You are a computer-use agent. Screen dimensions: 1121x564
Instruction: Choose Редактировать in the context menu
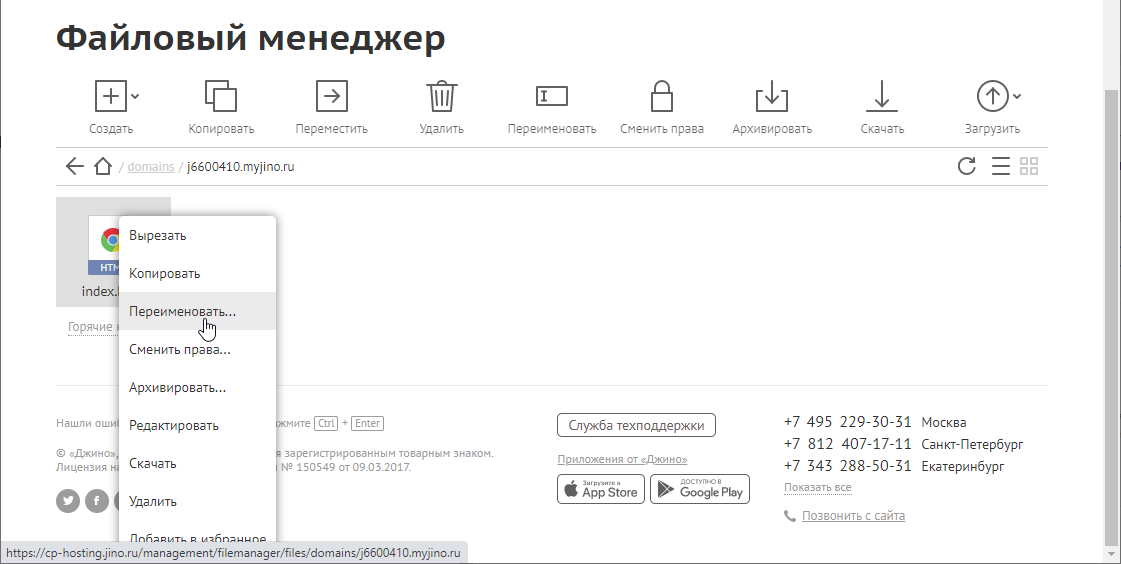point(173,425)
